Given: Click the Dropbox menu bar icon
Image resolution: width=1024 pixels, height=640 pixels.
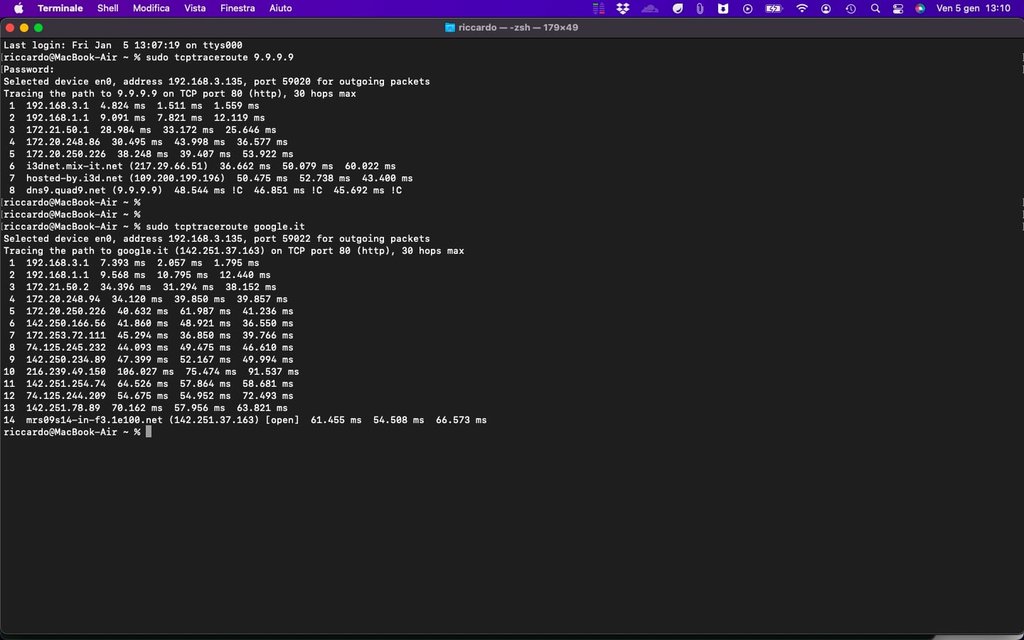Looking at the screenshot, I should (622, 8).
